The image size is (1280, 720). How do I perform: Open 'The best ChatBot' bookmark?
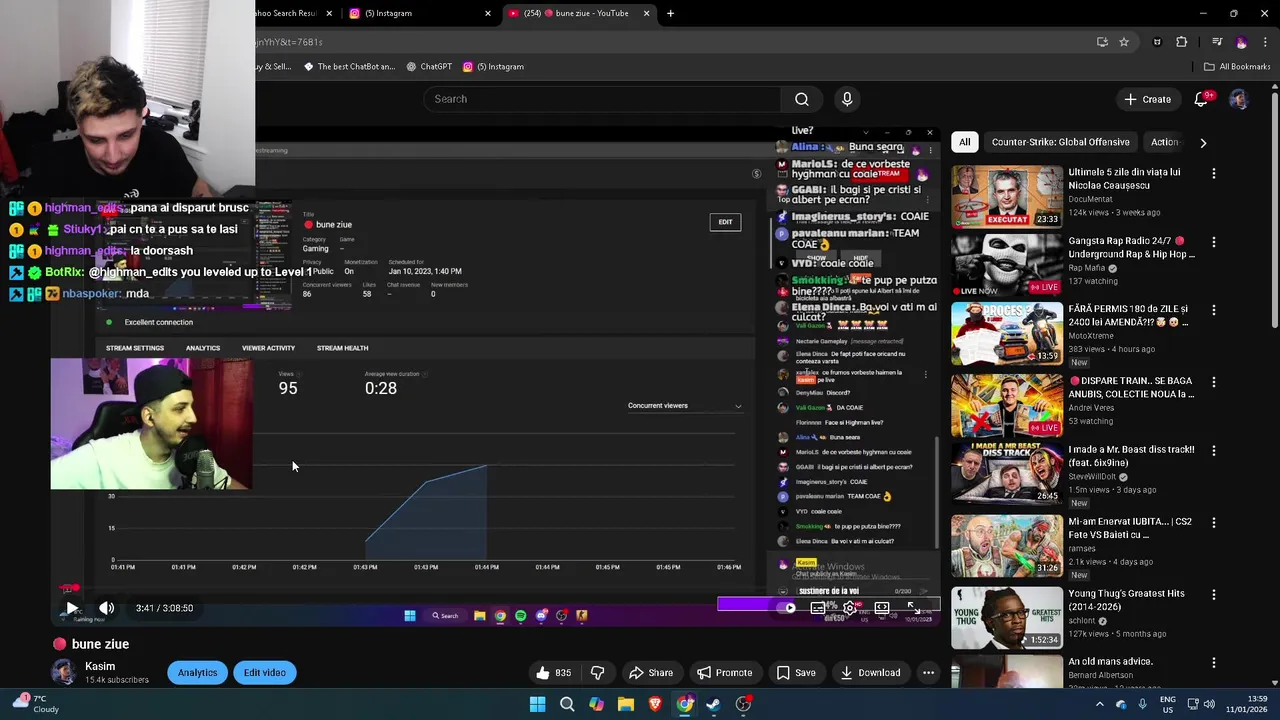pos(349,67)
